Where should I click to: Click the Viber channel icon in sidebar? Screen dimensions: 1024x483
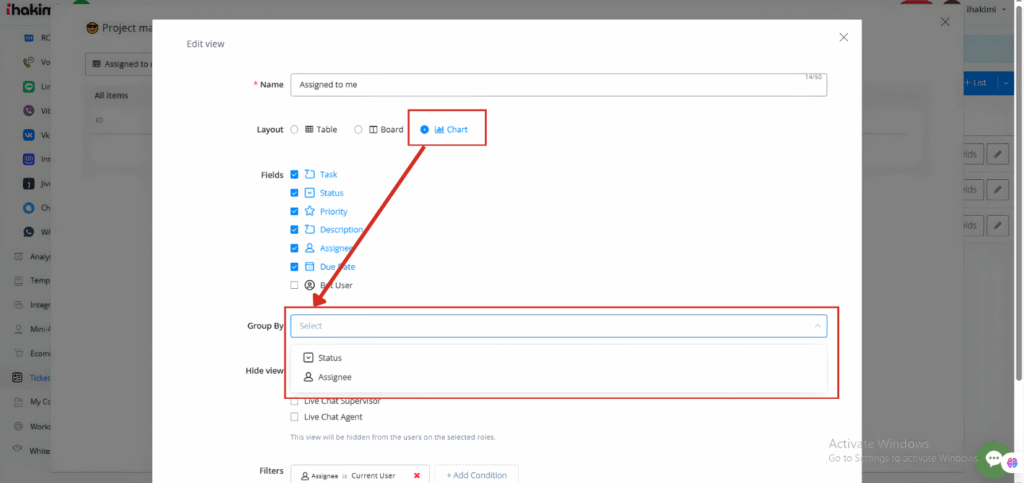coord(29,111)
